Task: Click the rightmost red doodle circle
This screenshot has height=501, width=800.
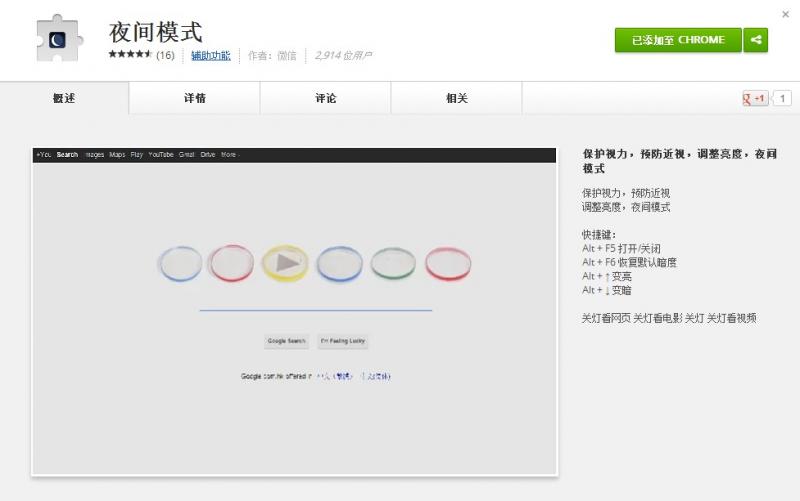Action: (x=447, y=263)
